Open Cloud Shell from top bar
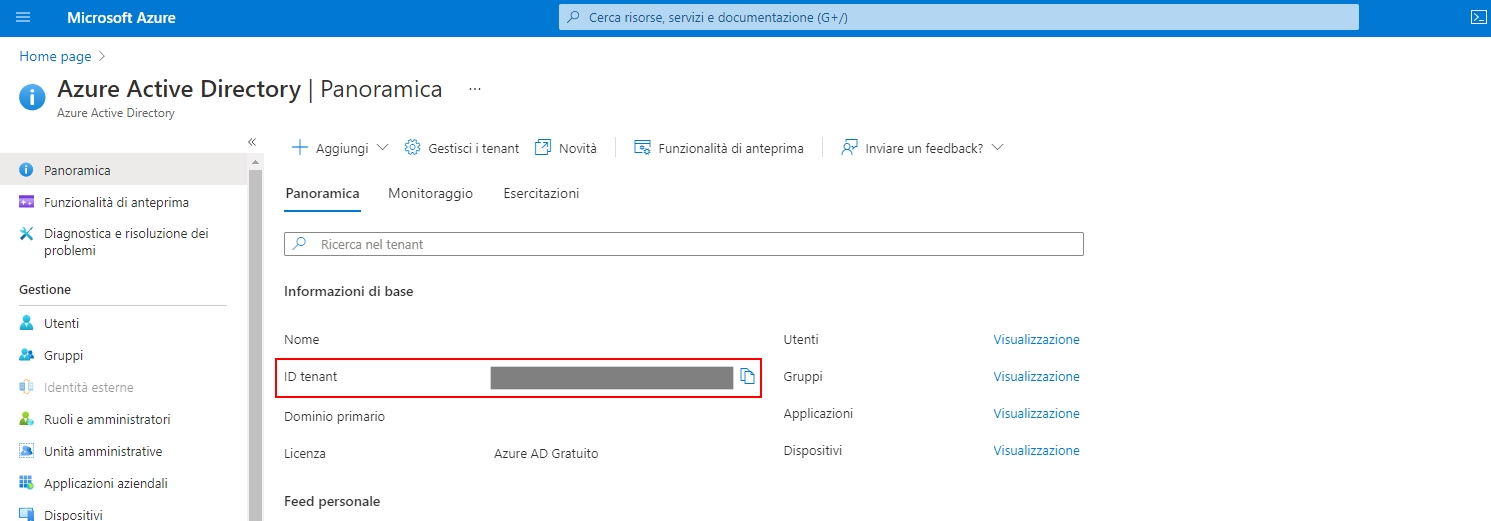This screenshot has height=521, width=1491. click(x=1477, y=17)
